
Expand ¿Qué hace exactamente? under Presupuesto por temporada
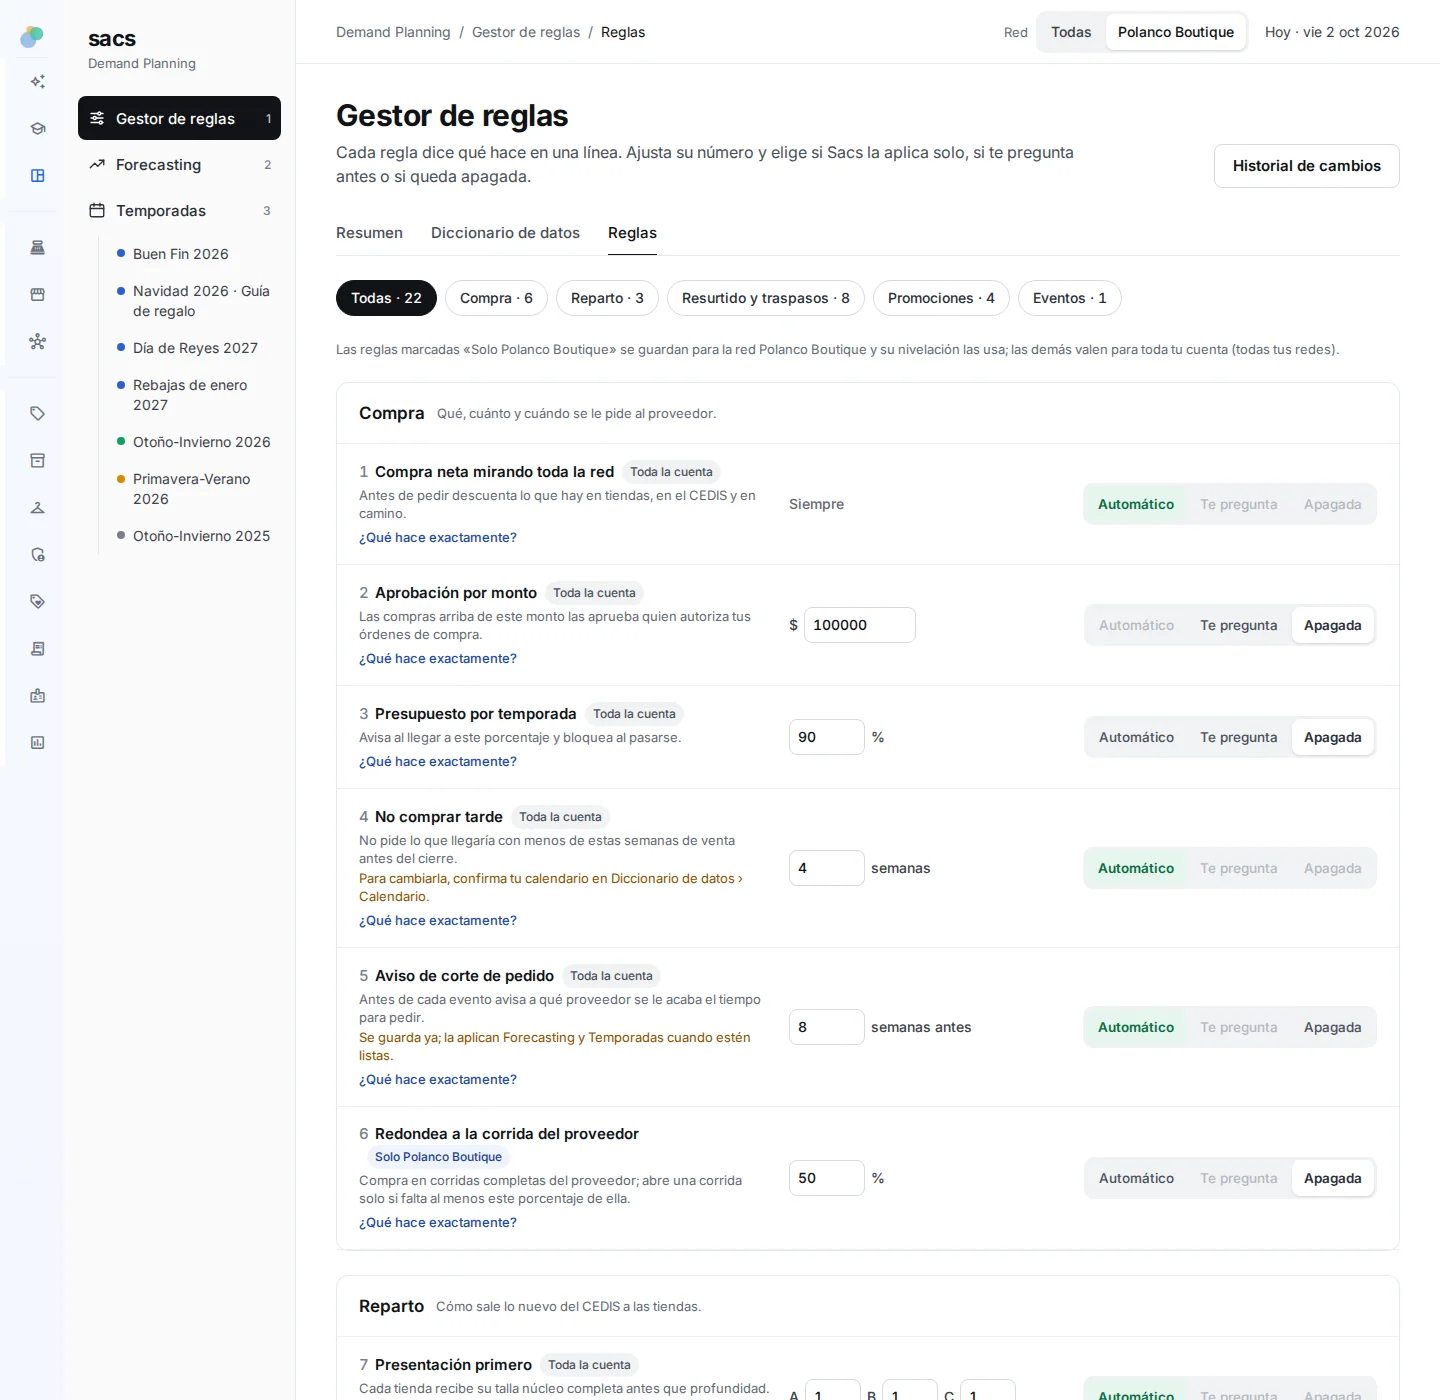coord(438,762)
